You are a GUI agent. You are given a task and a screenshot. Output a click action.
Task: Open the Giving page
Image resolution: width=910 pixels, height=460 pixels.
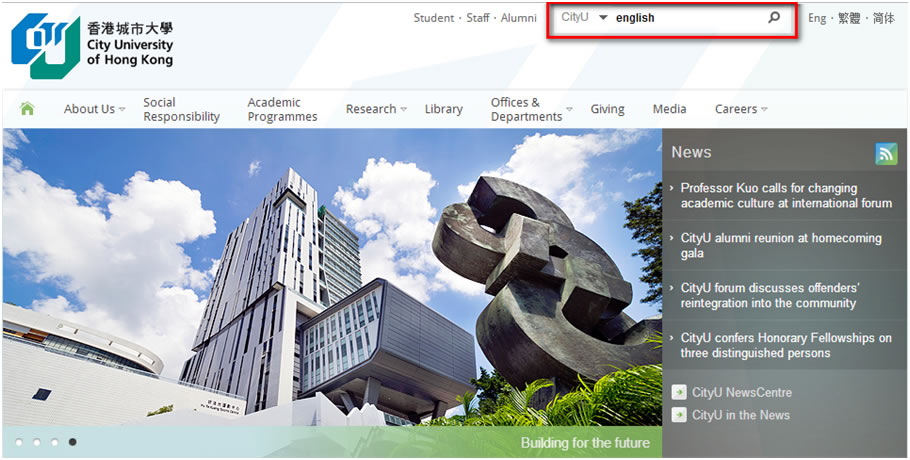click(x=607, y=110)
